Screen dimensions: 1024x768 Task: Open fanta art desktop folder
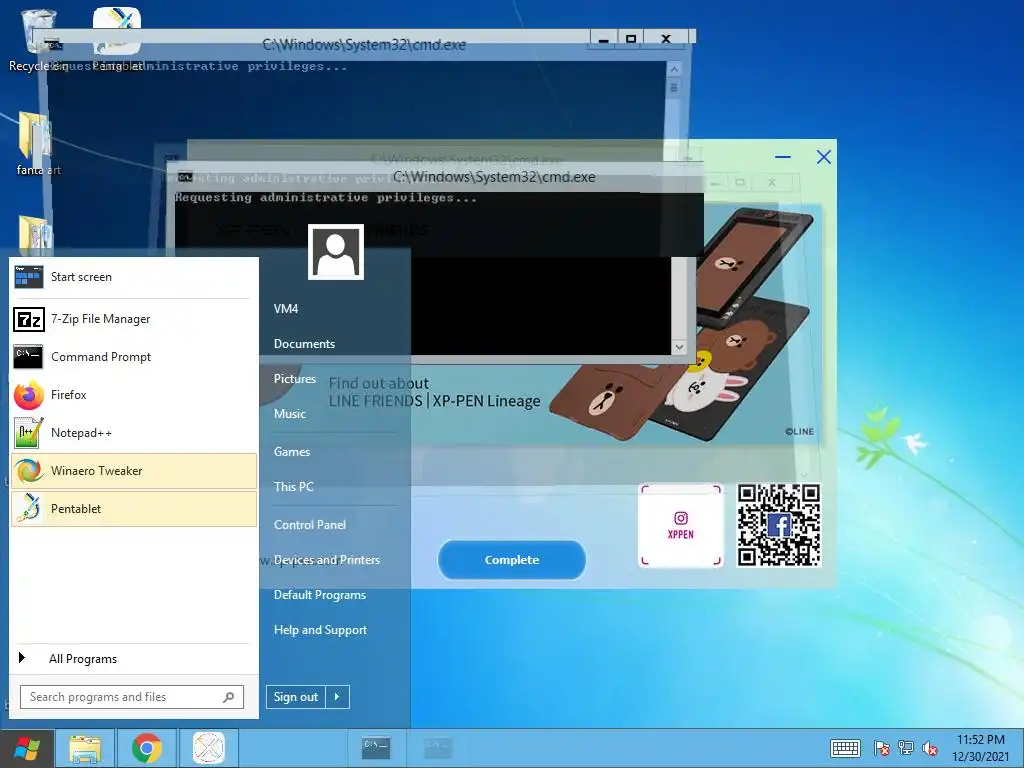click(x=38, y=144)
